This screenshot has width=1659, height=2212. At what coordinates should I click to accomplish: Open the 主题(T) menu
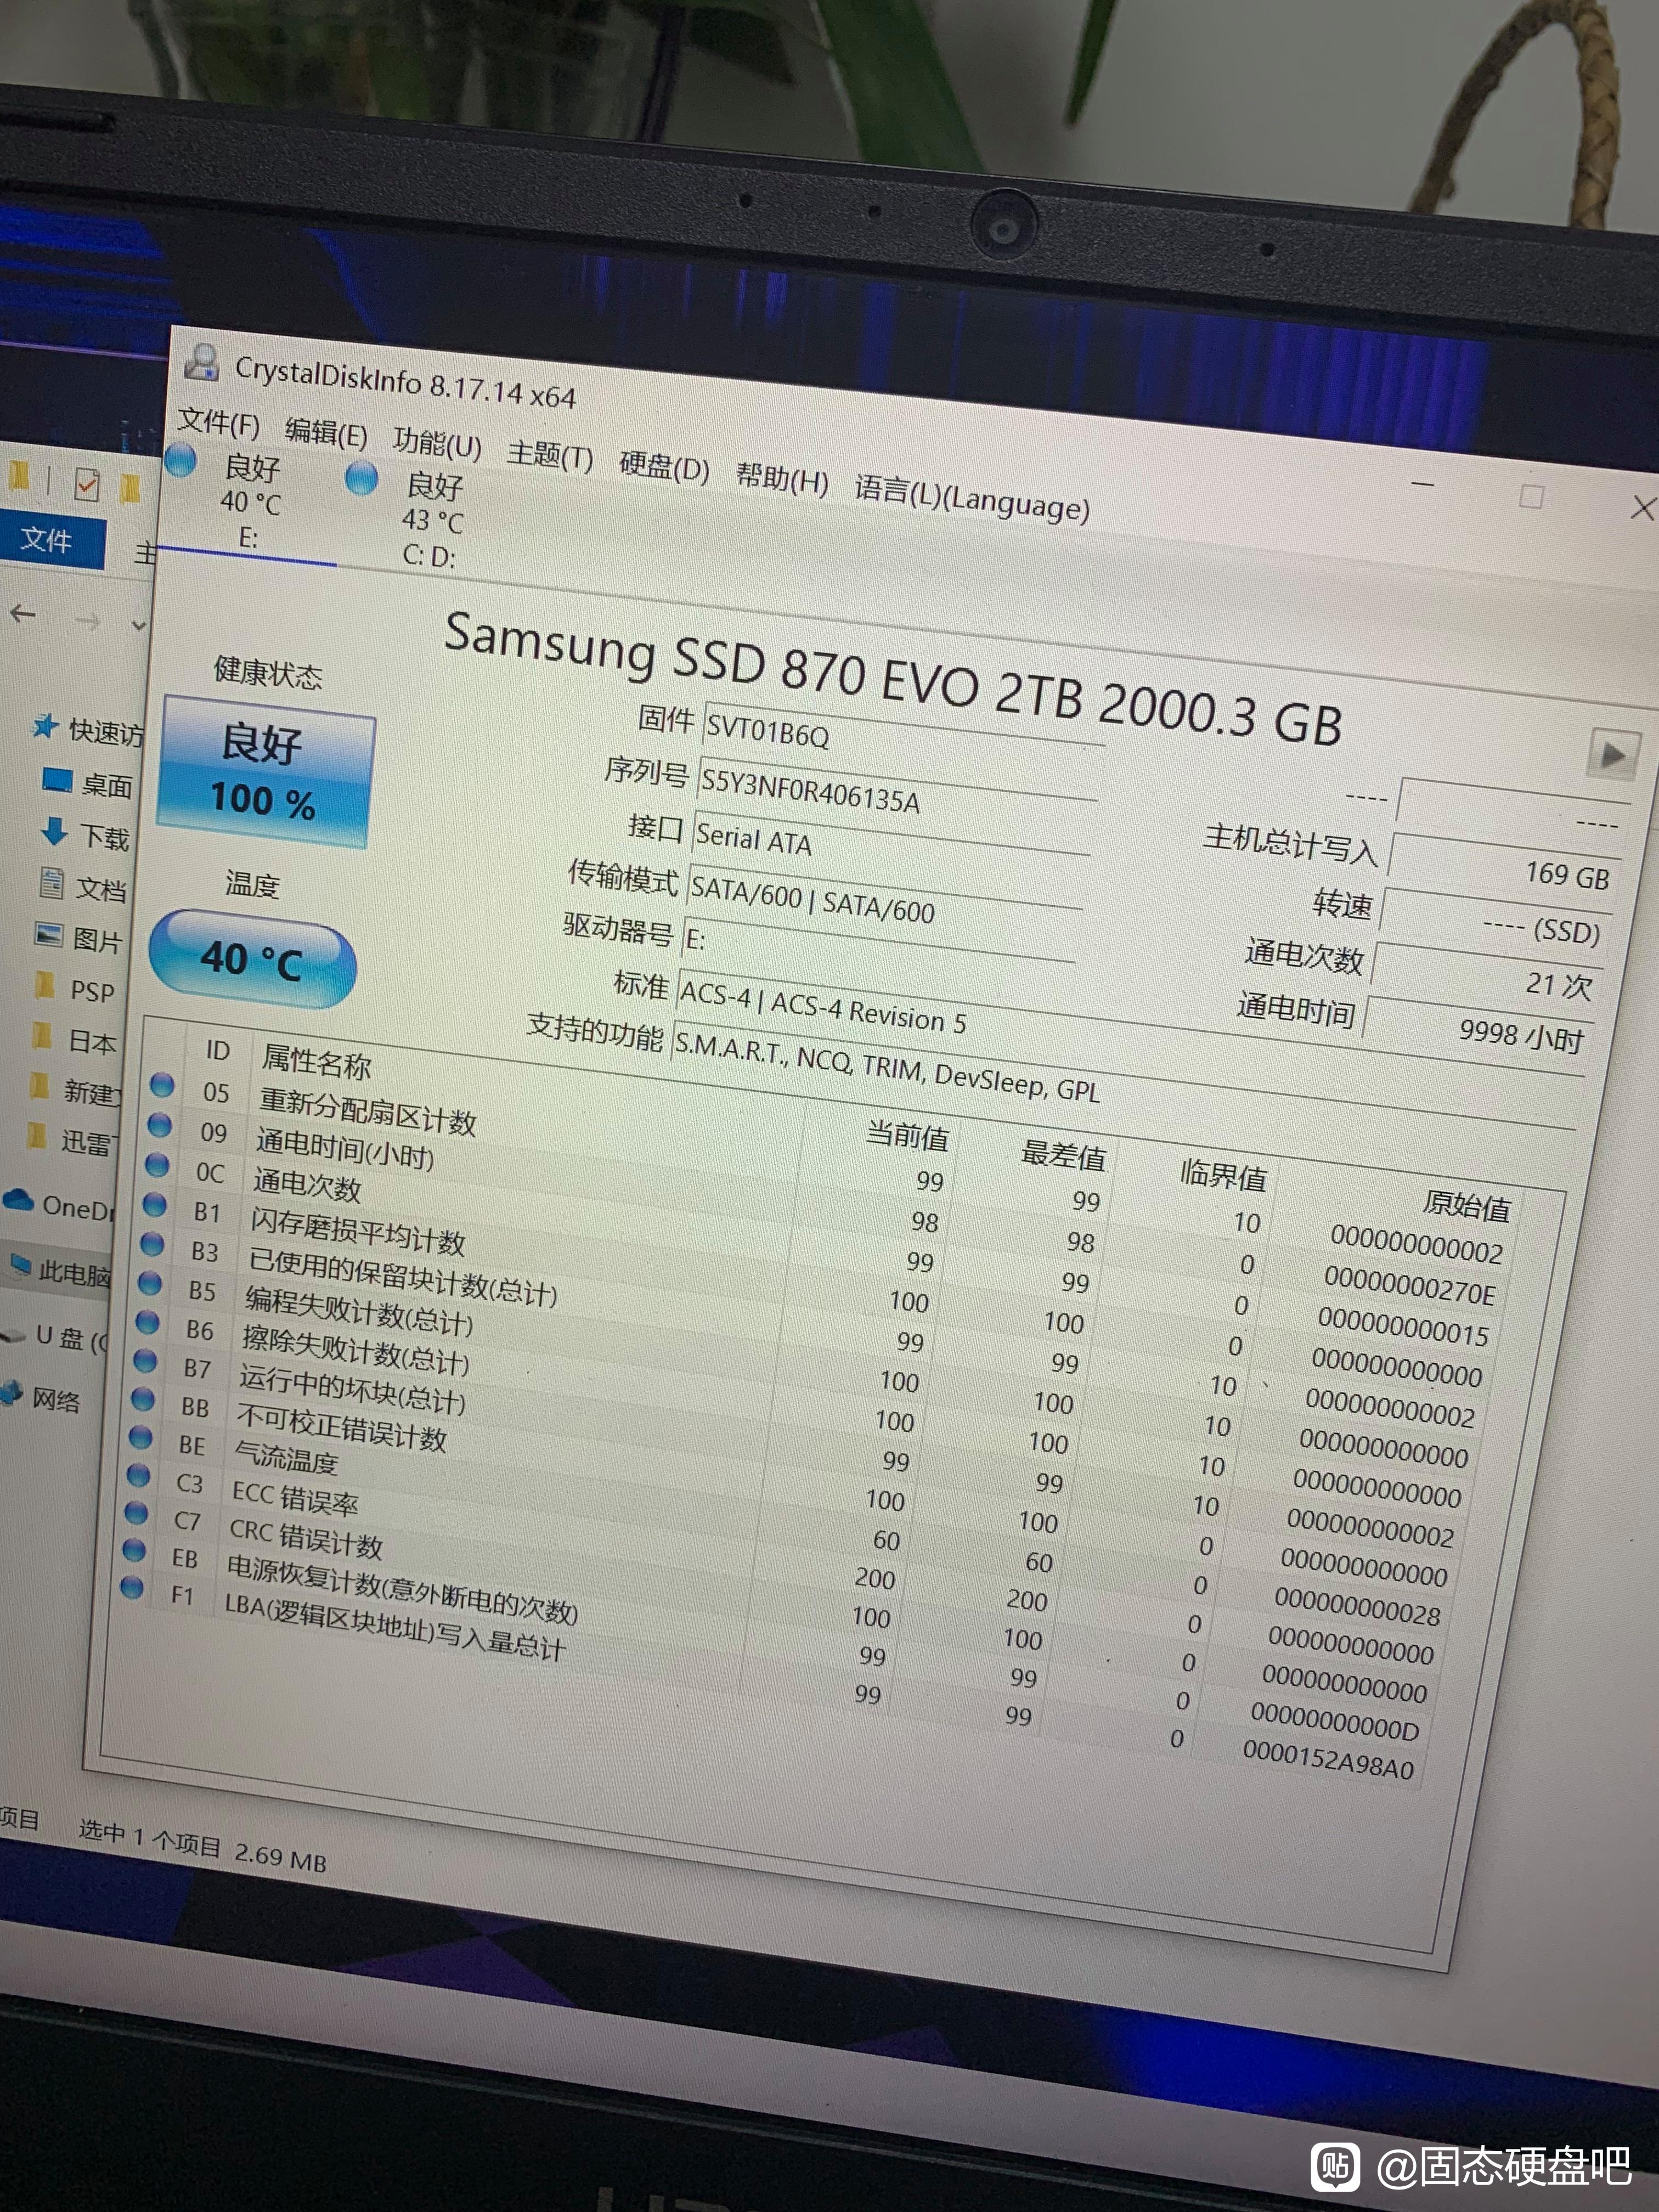click(x=549, y=455)
